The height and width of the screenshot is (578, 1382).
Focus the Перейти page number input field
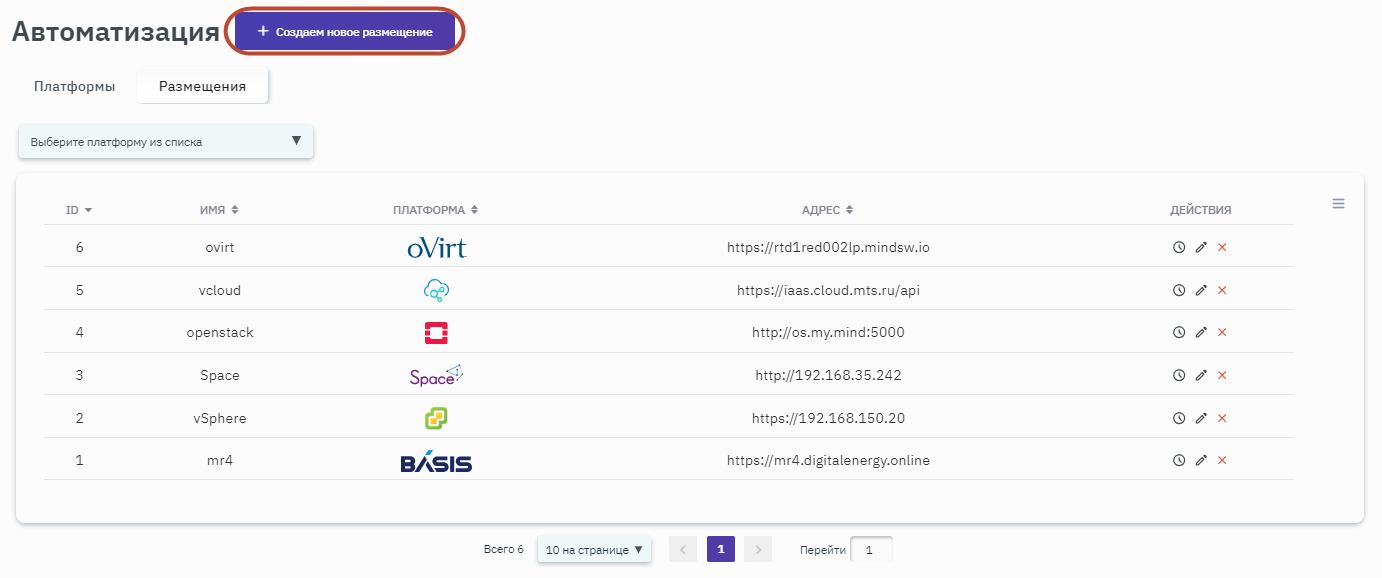click(870, 550)
